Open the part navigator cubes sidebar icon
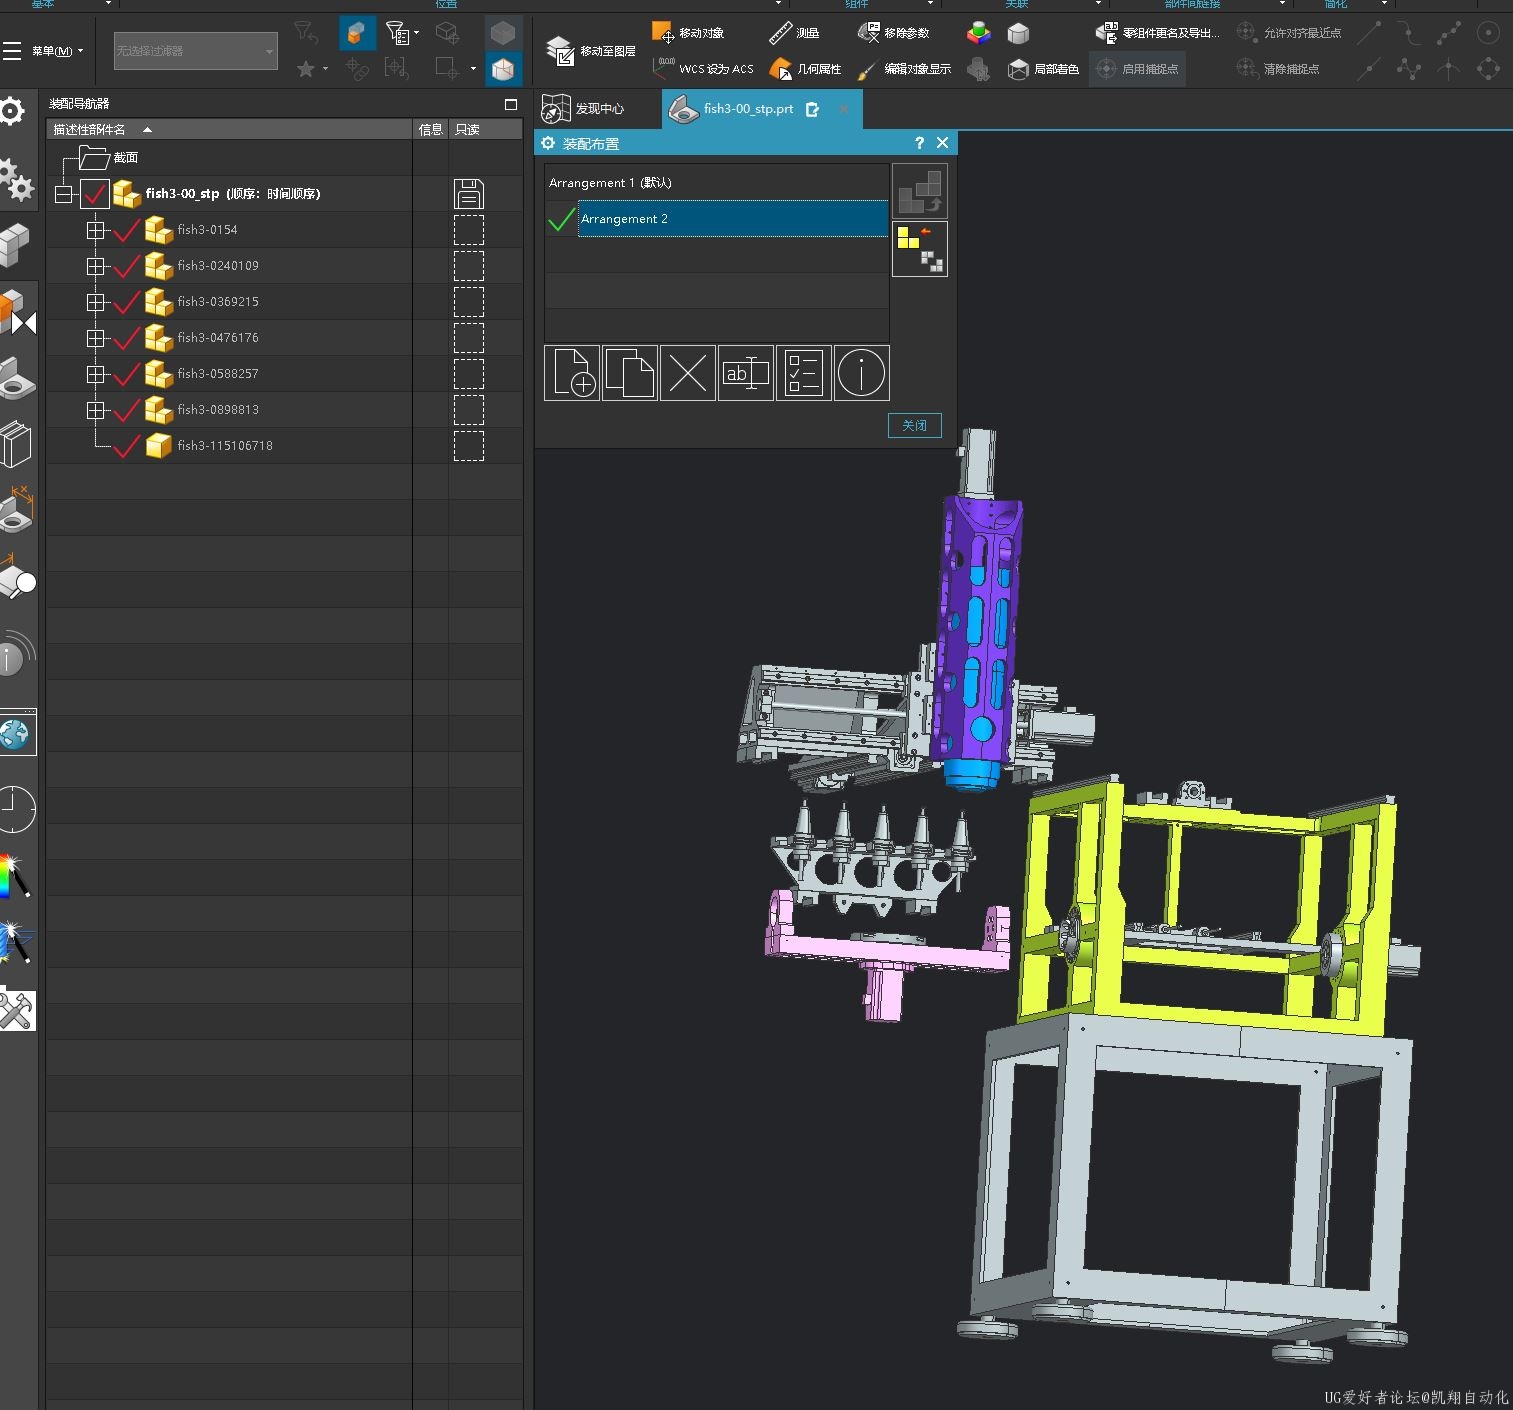1513x1410 pixels. [x=14, y=243]
